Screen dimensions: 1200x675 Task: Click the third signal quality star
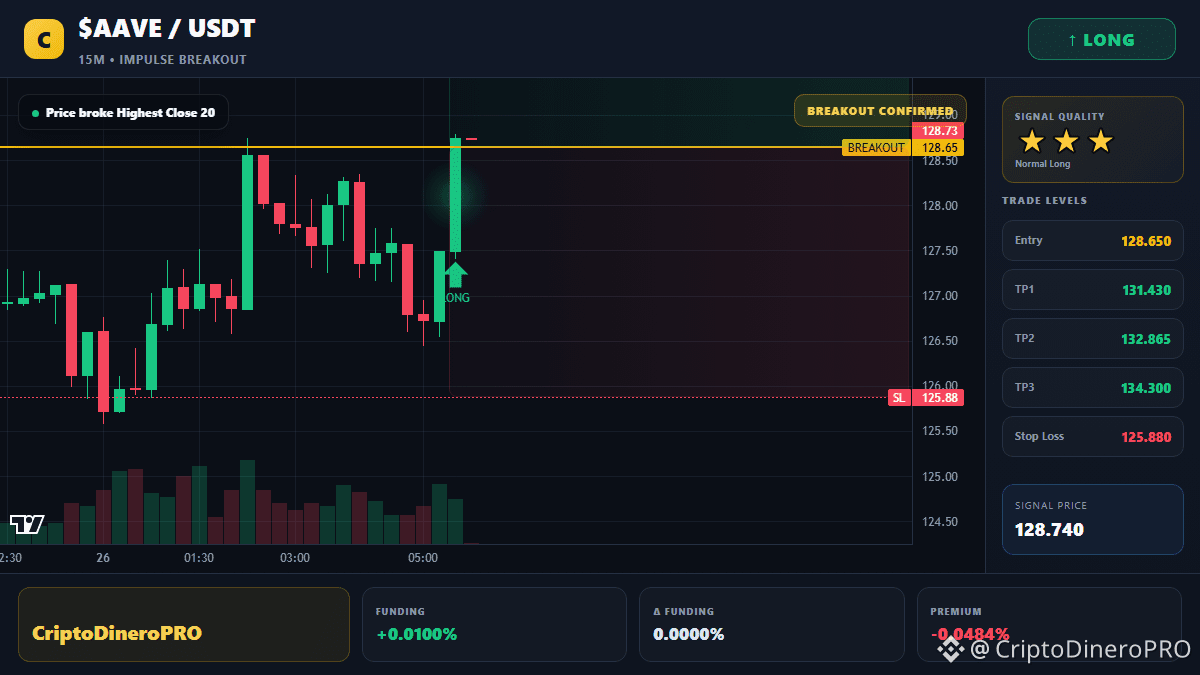click(1100, 141)
